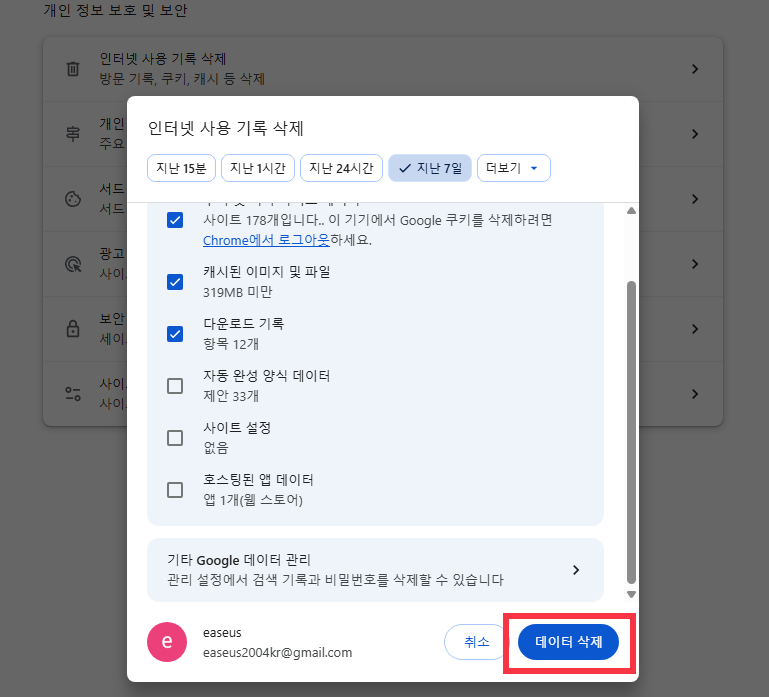Click the 제안 33개 autofill text
The image size is (769, 697).
[231, 396]
